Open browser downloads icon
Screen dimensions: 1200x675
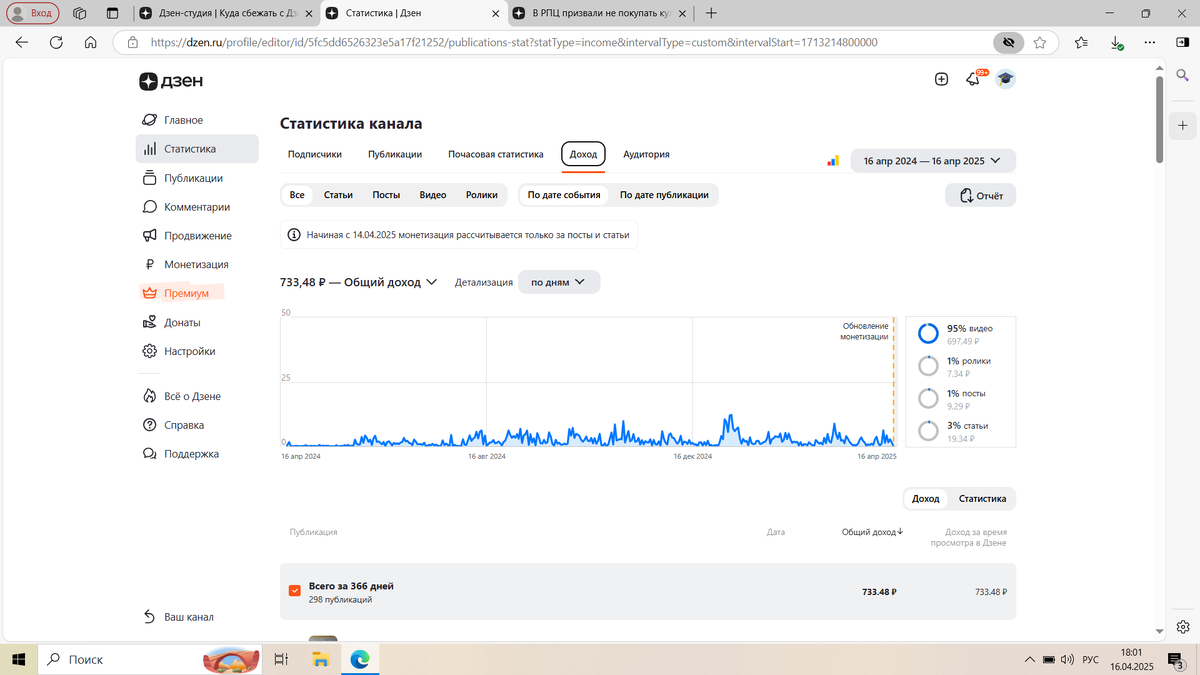pyautogui.click(x=1117, y=43)
